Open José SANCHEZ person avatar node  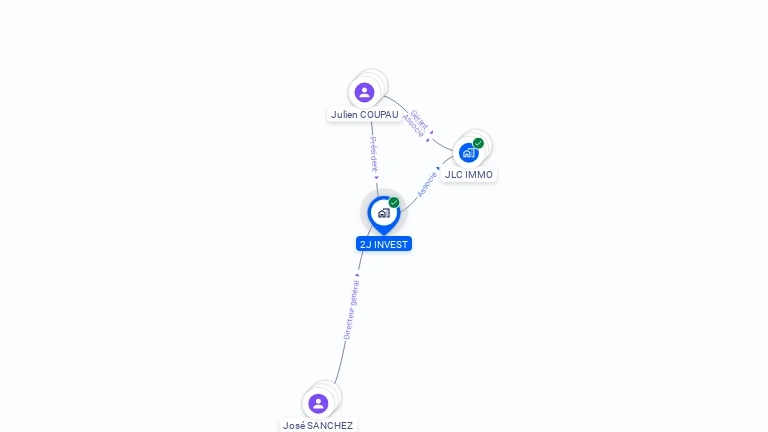(318, 404)
